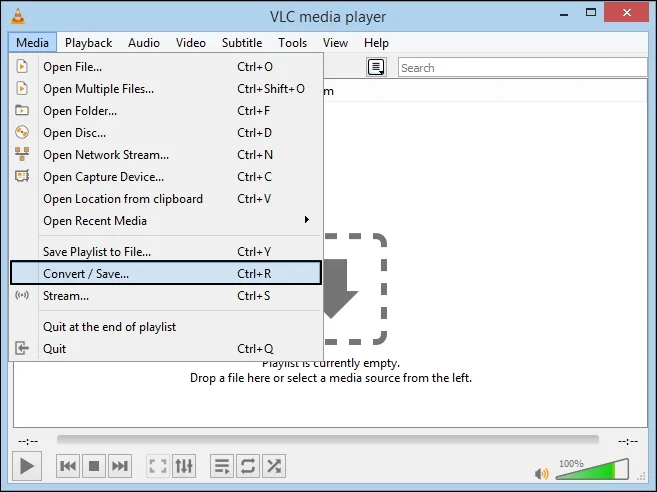The height and width of the screenshot is (492, 657).
Task: Close VLC media player window
Action: 627,13
